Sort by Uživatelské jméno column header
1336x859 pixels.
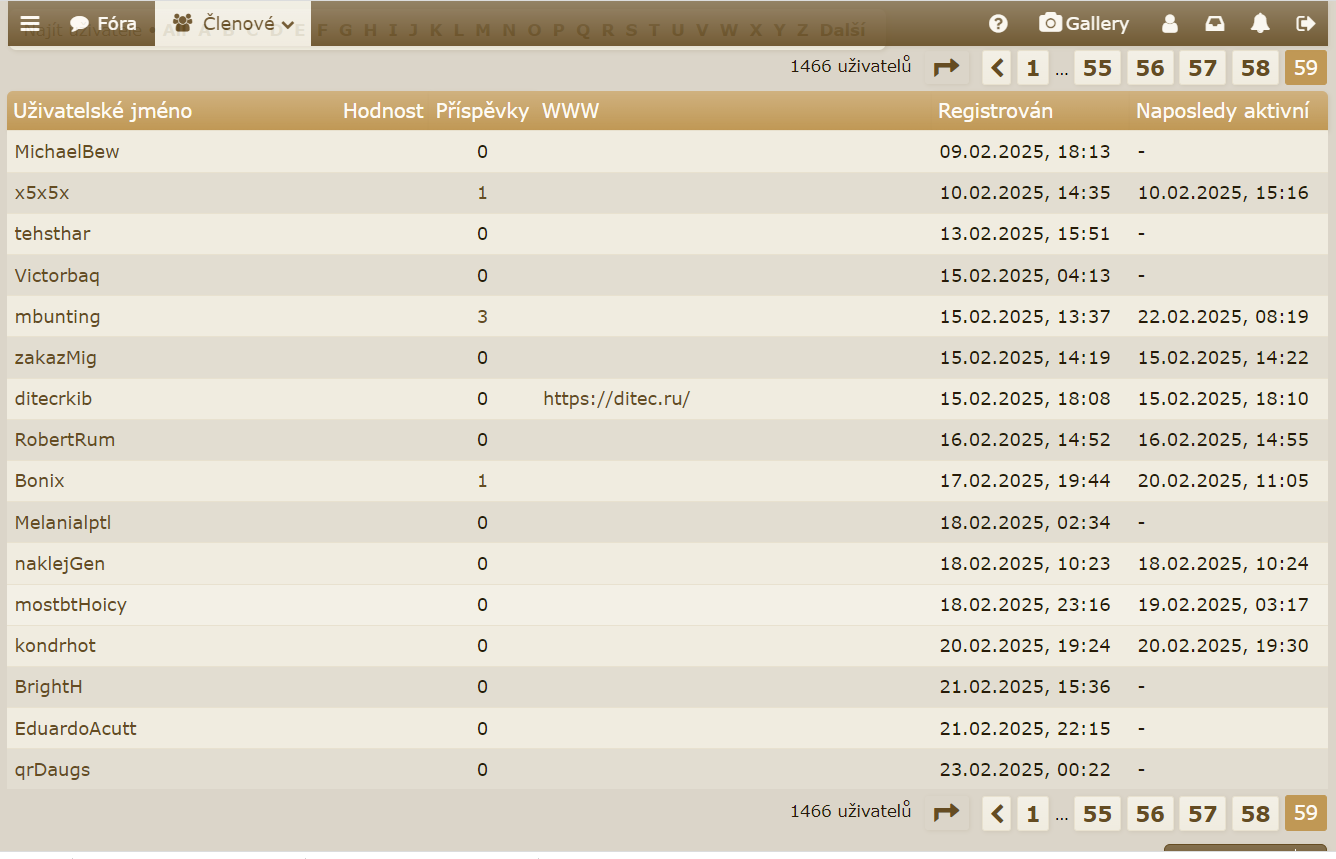coord(102,111)
